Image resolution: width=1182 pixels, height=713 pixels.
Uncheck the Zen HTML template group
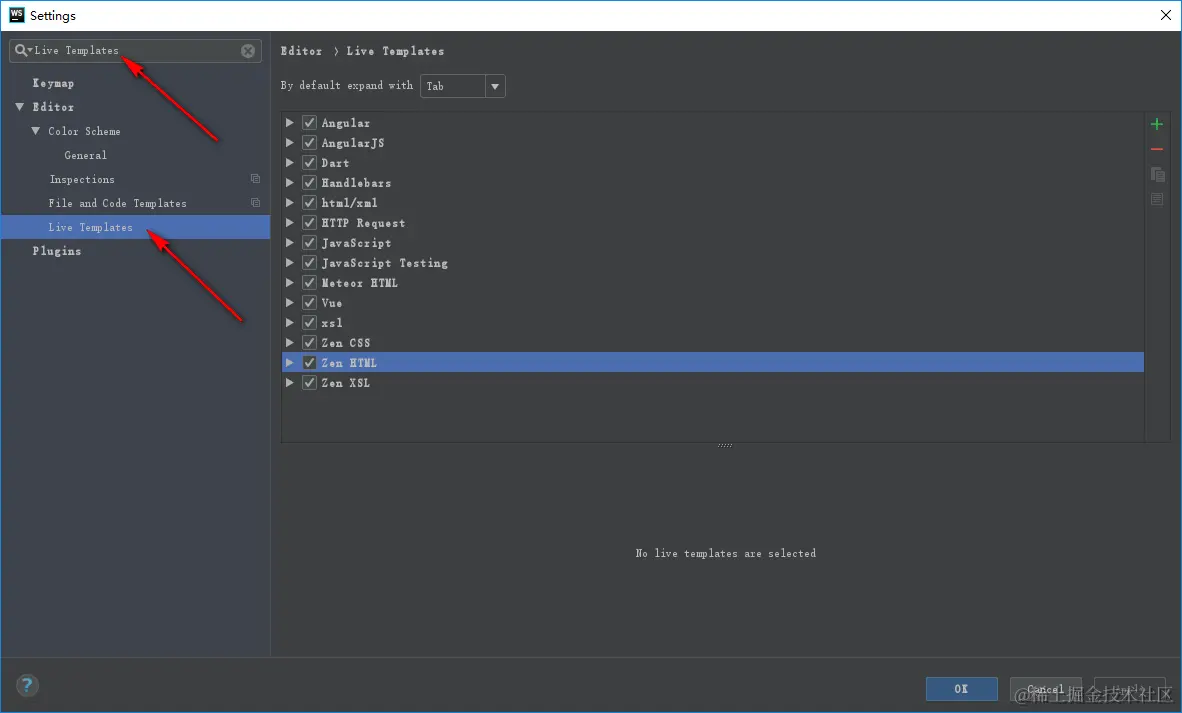(309, 363)
